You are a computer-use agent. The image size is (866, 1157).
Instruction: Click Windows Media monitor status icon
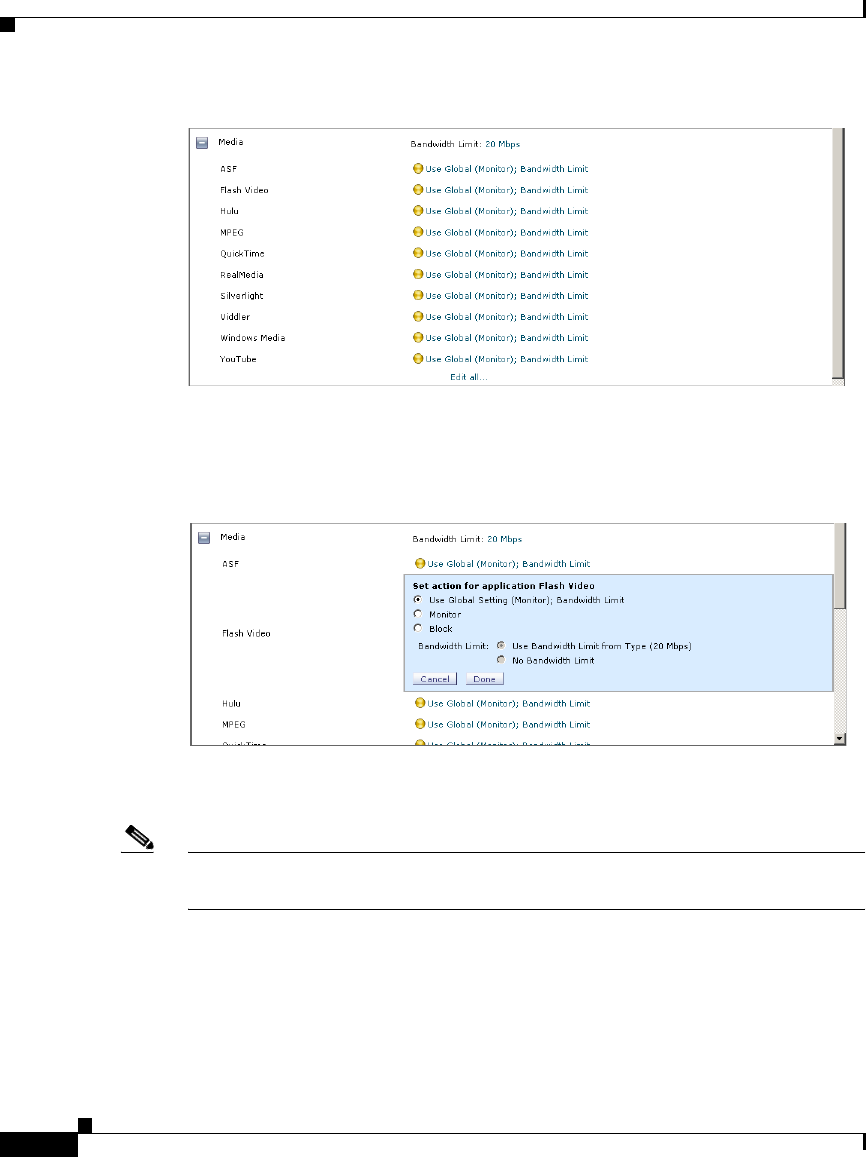[418, 337]
